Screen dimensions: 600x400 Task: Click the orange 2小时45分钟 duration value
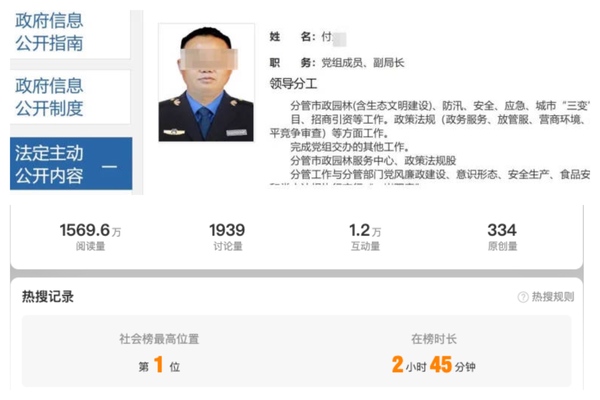pyautogui.click(x=433, y=366)
